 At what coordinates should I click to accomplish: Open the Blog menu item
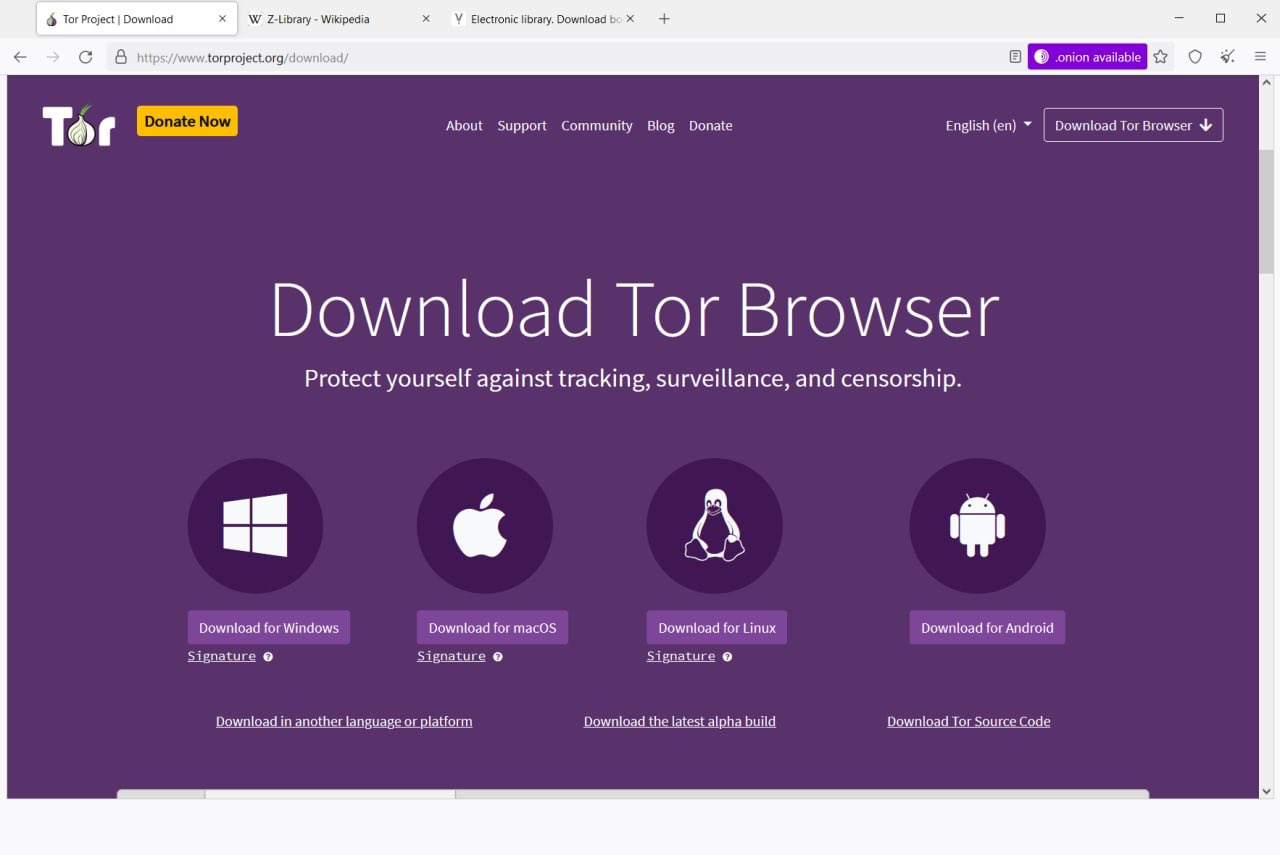(661, 125)
